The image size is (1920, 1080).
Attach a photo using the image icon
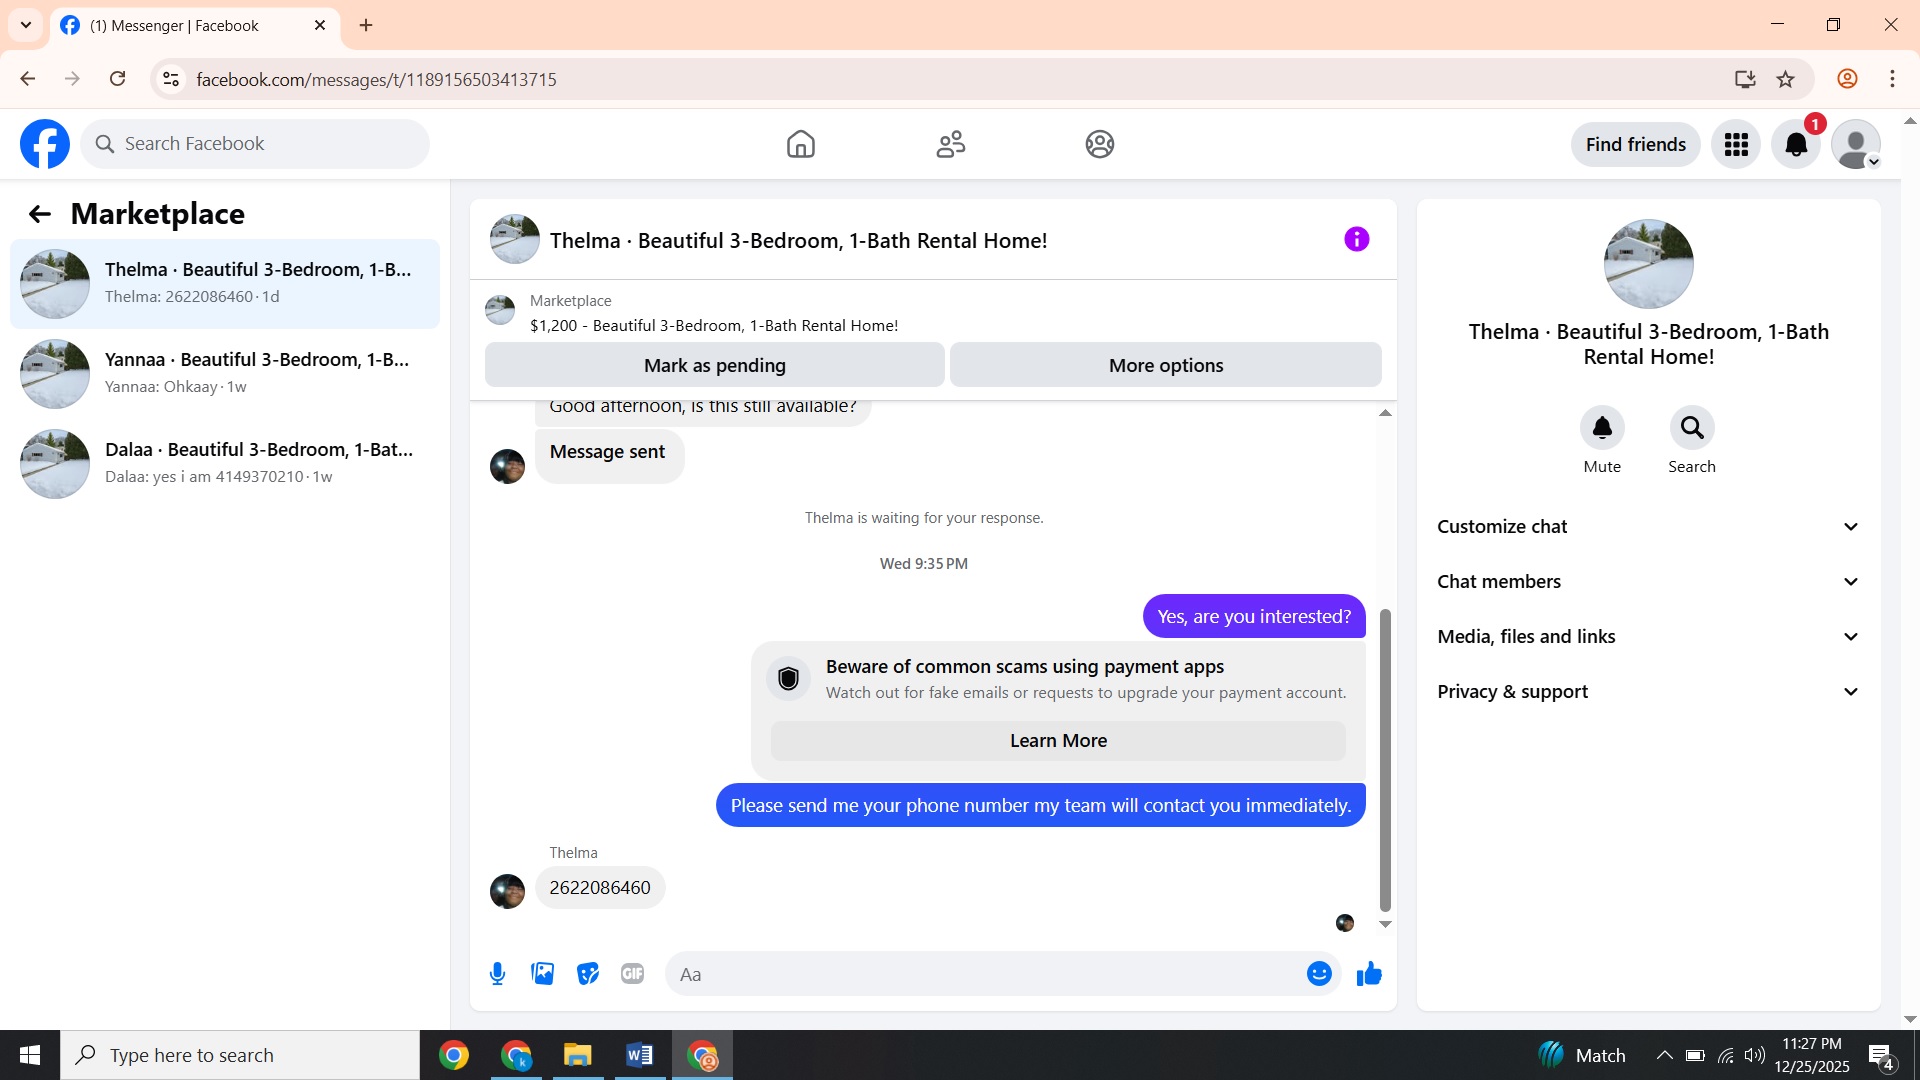click(x=543, y=974)
